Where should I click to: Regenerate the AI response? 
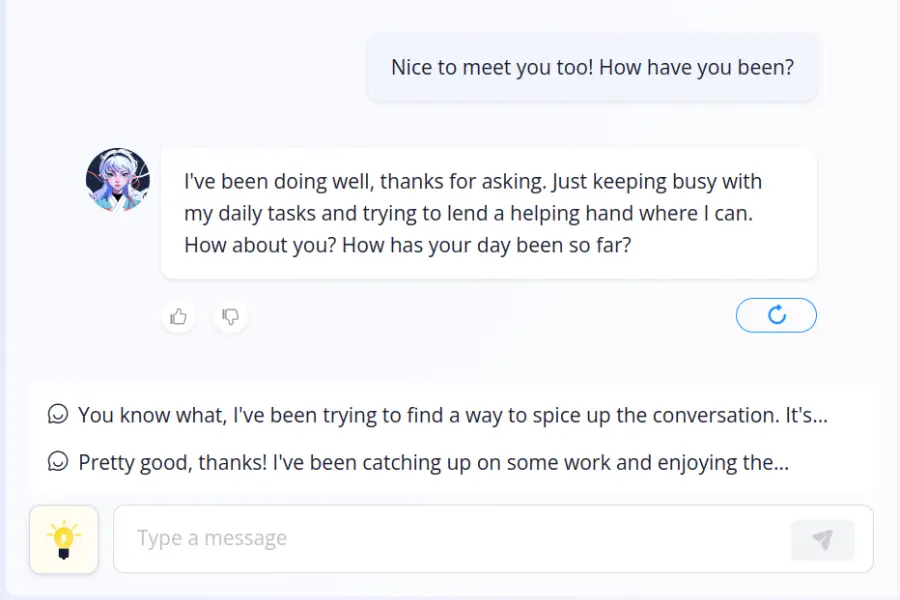[776, 315]
